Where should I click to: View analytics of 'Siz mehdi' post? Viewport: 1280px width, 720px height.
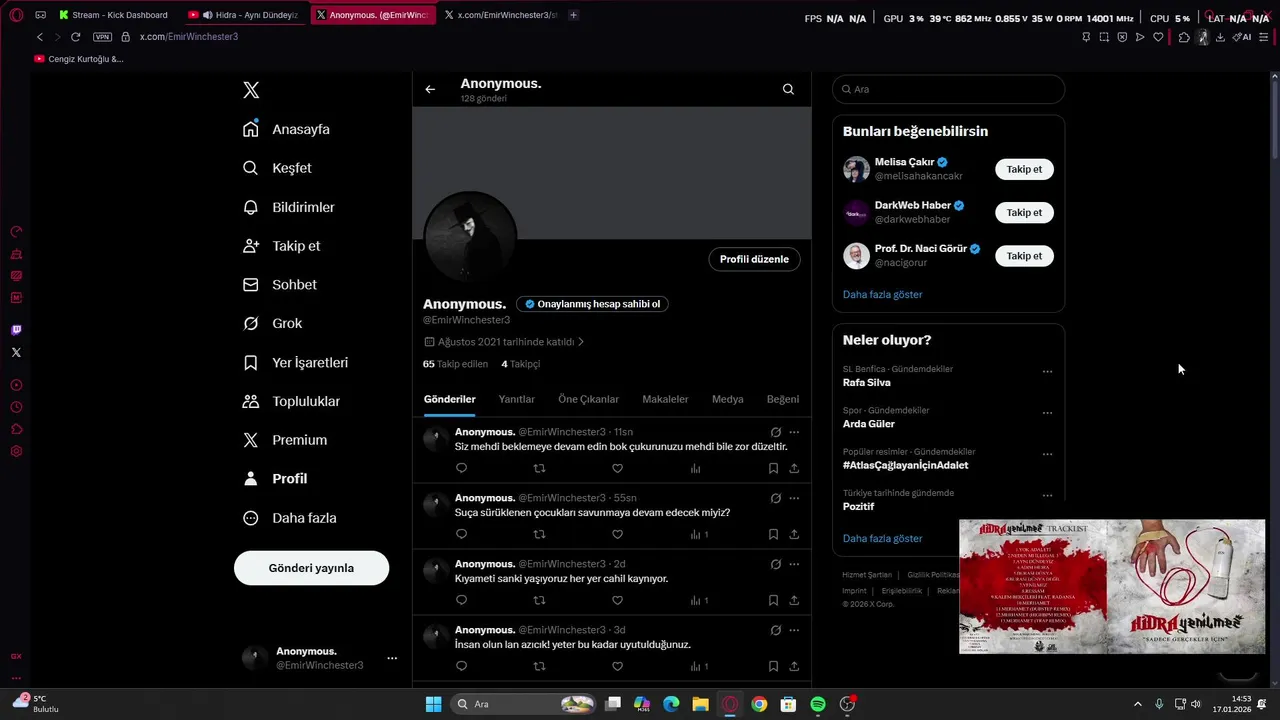coord(695,468)
